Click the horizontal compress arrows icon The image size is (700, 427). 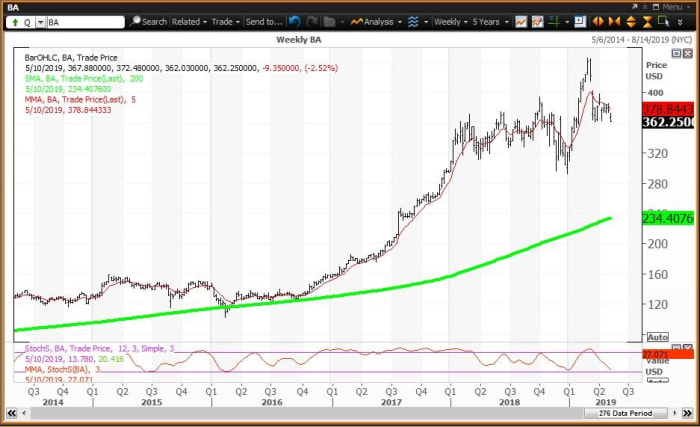tap(614, 21)
